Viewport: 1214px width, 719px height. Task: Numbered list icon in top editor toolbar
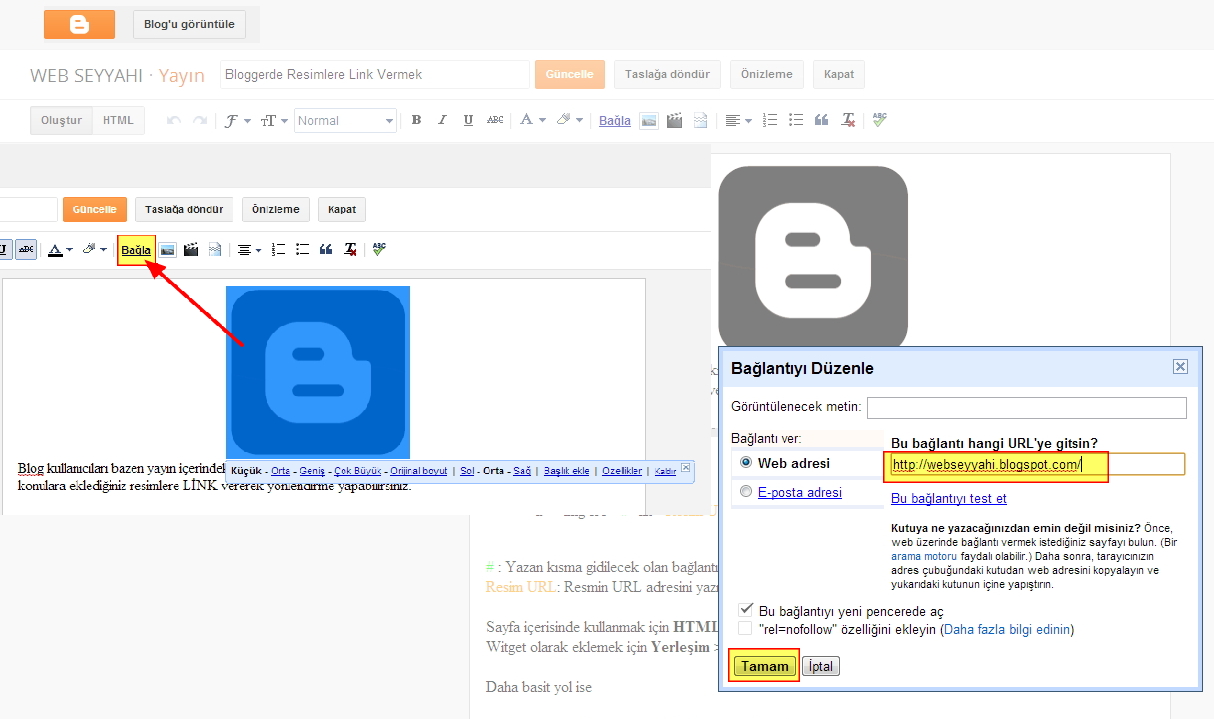tap(770, 120)
